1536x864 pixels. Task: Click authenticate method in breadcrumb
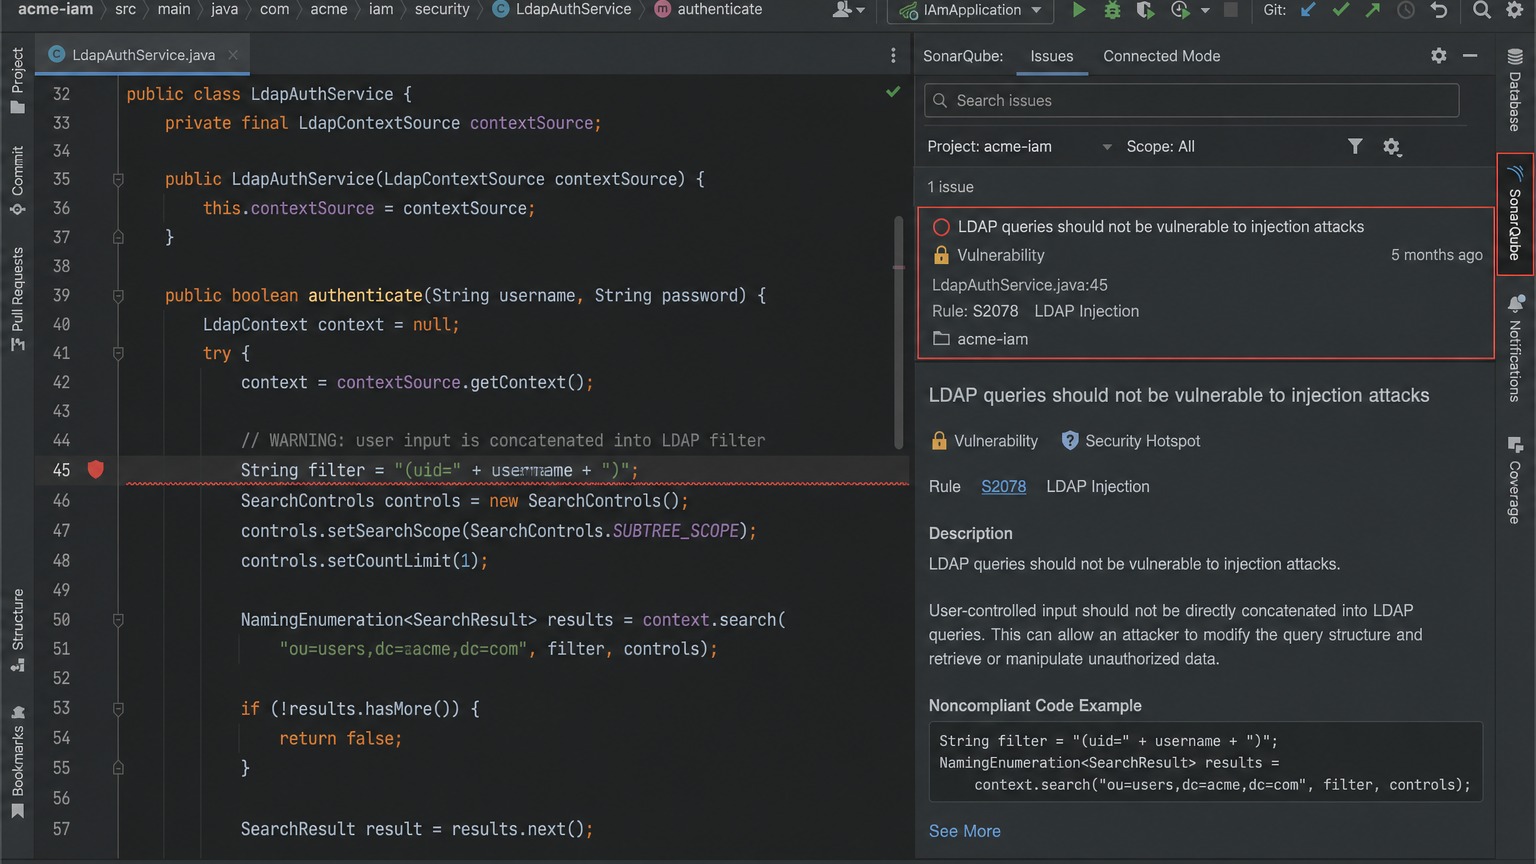pos(709,9)
